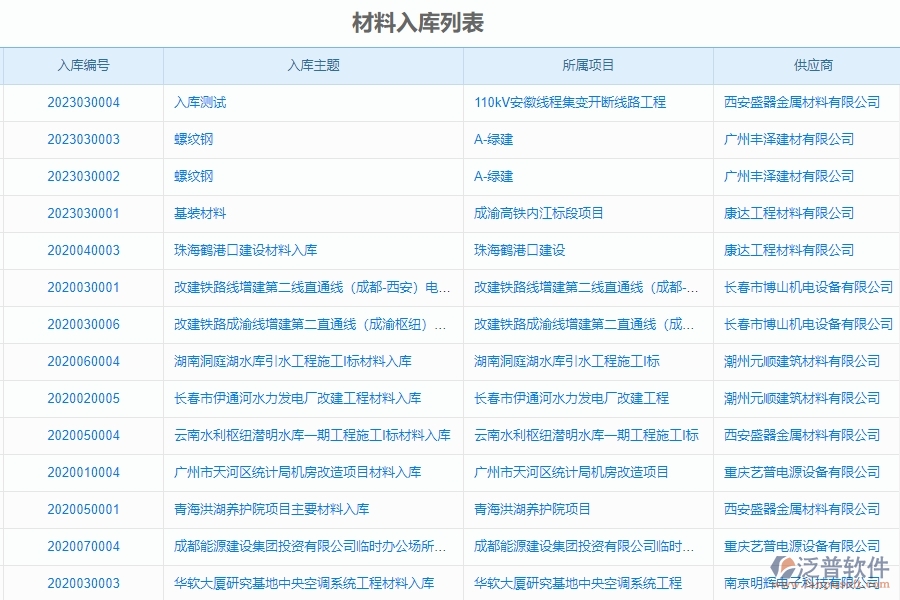Open the 基装材料 entry
900x600 pixels.
(x=197, y=213)
